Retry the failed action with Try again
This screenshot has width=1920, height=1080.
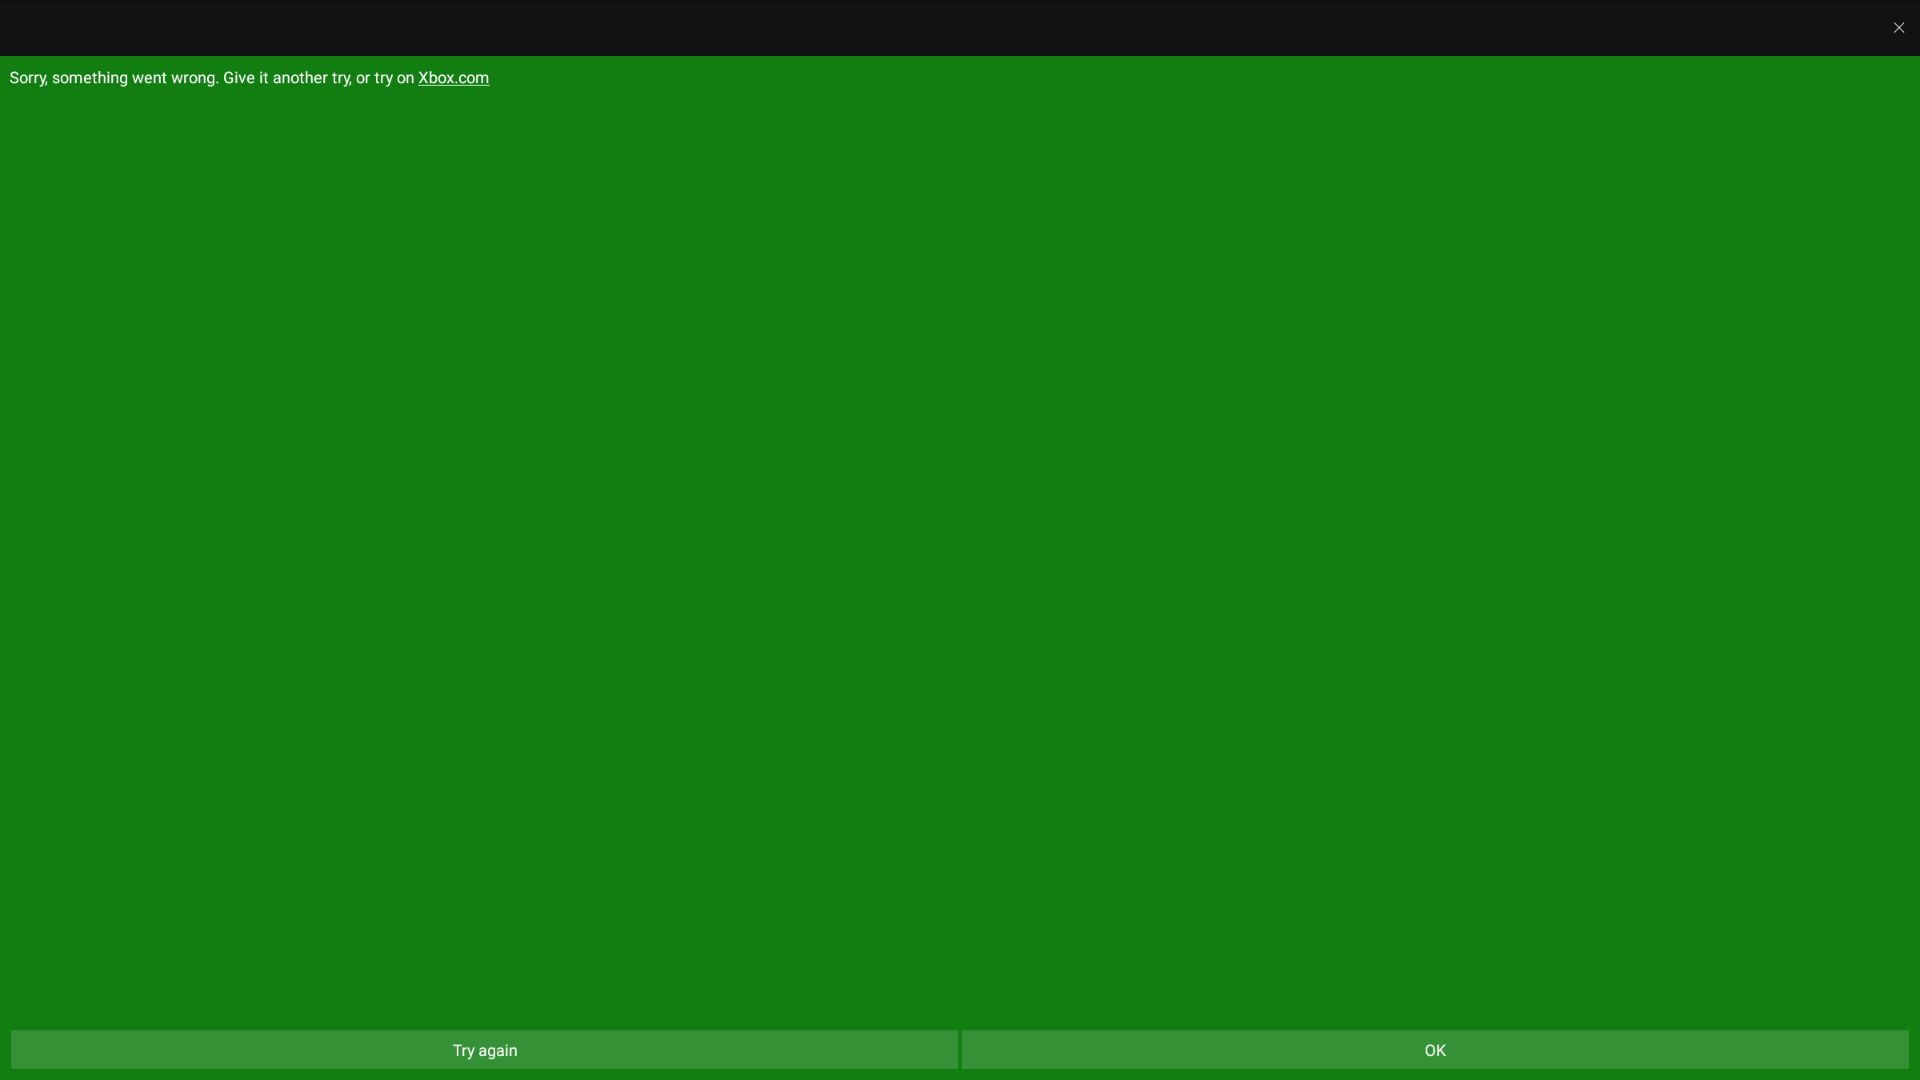[x=484, y=1050]
